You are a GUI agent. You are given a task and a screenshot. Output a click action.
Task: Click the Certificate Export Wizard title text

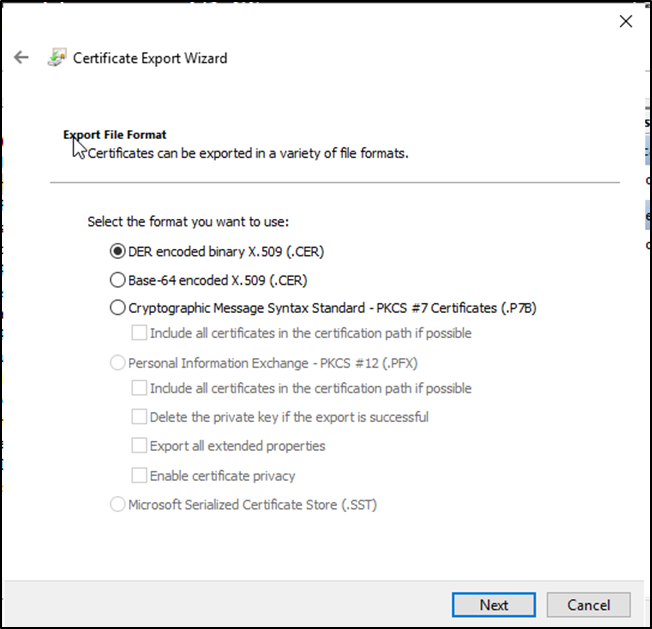tap(150, 58)
